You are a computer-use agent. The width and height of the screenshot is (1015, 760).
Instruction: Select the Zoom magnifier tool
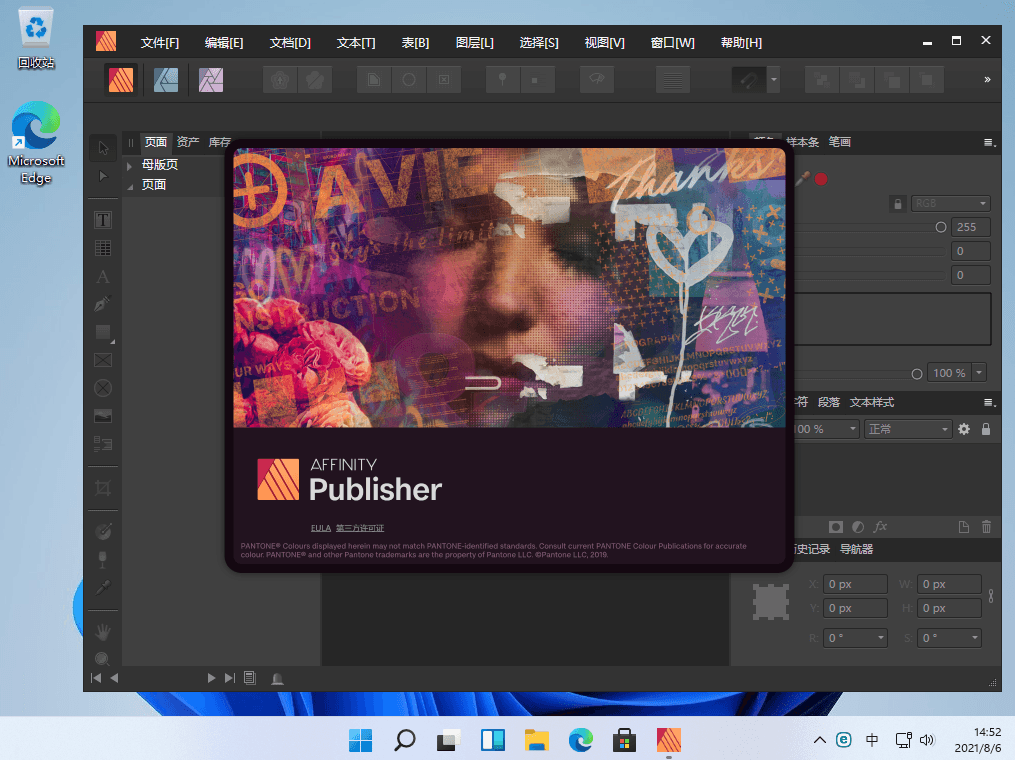click(x=102, y=658)
